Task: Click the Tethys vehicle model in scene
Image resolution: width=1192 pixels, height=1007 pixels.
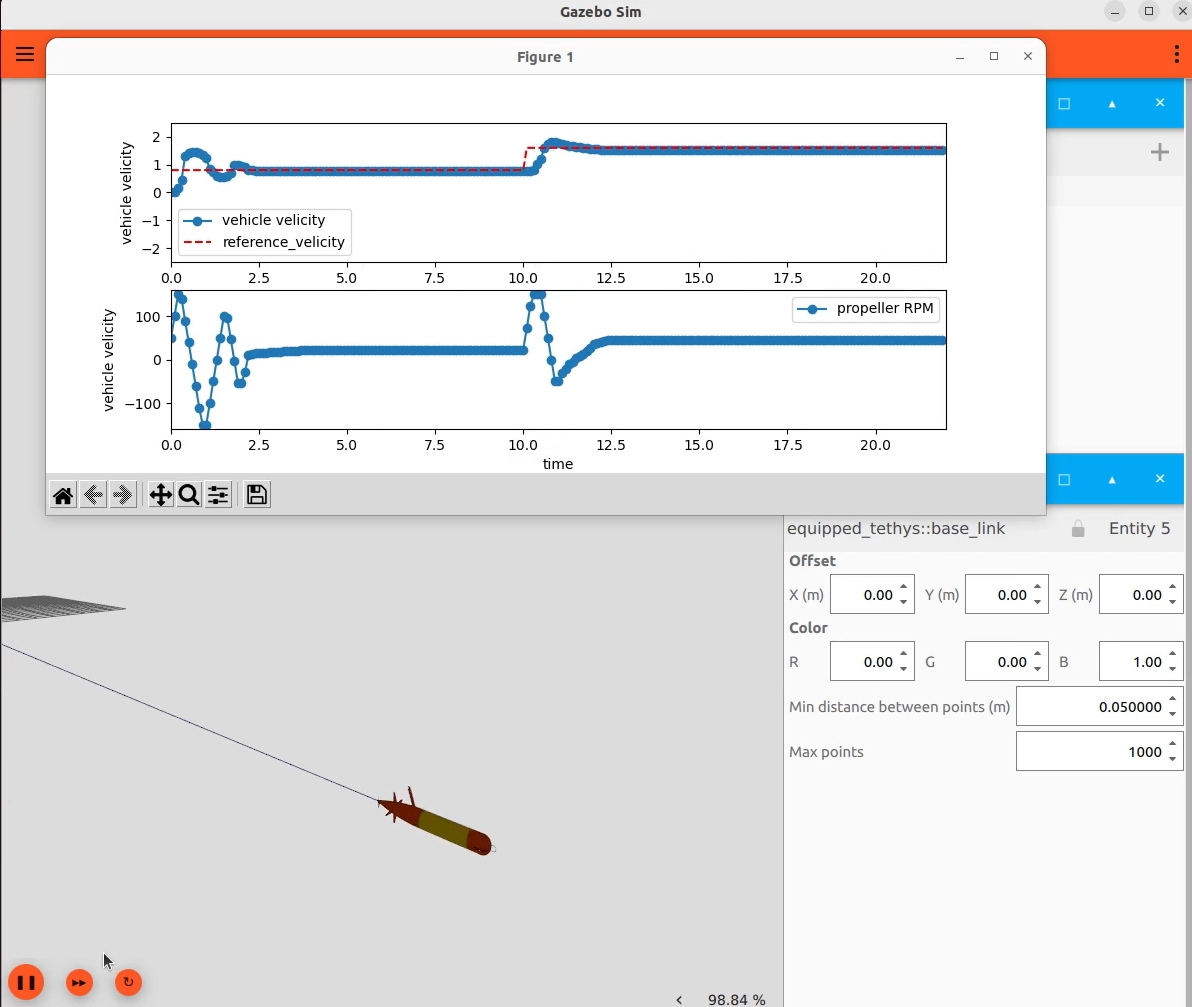Action: point(436,822)
